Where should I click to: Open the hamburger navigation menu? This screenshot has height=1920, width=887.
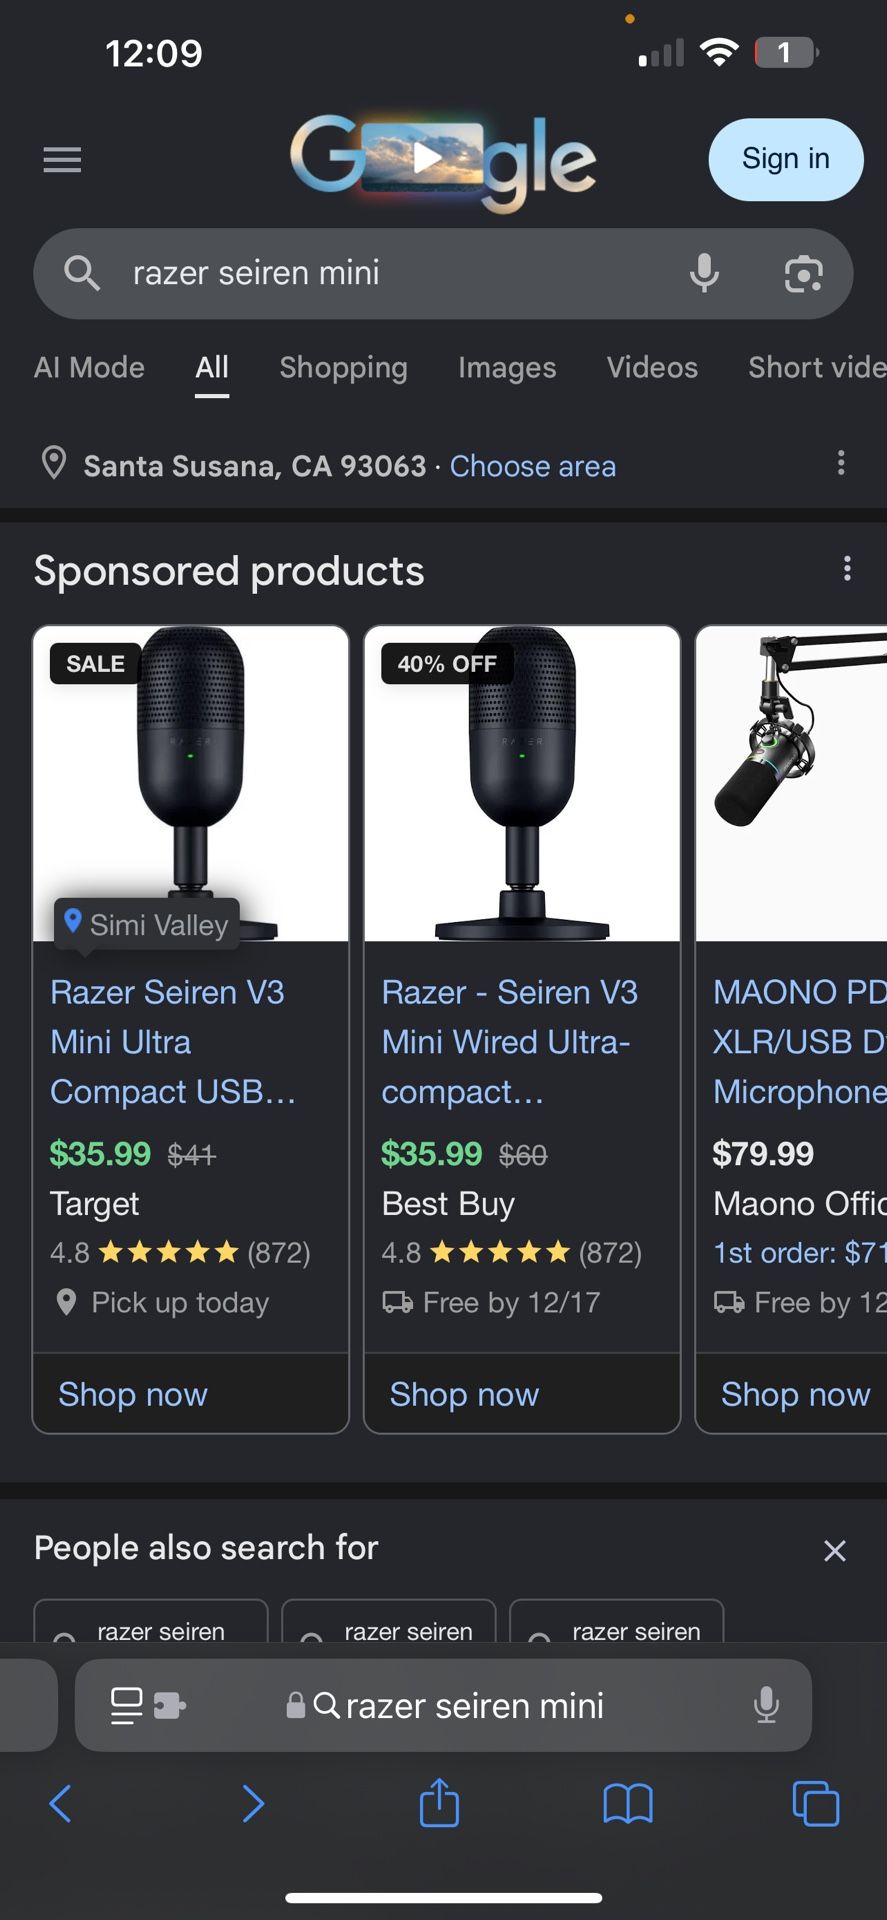(x=62, y=160)
